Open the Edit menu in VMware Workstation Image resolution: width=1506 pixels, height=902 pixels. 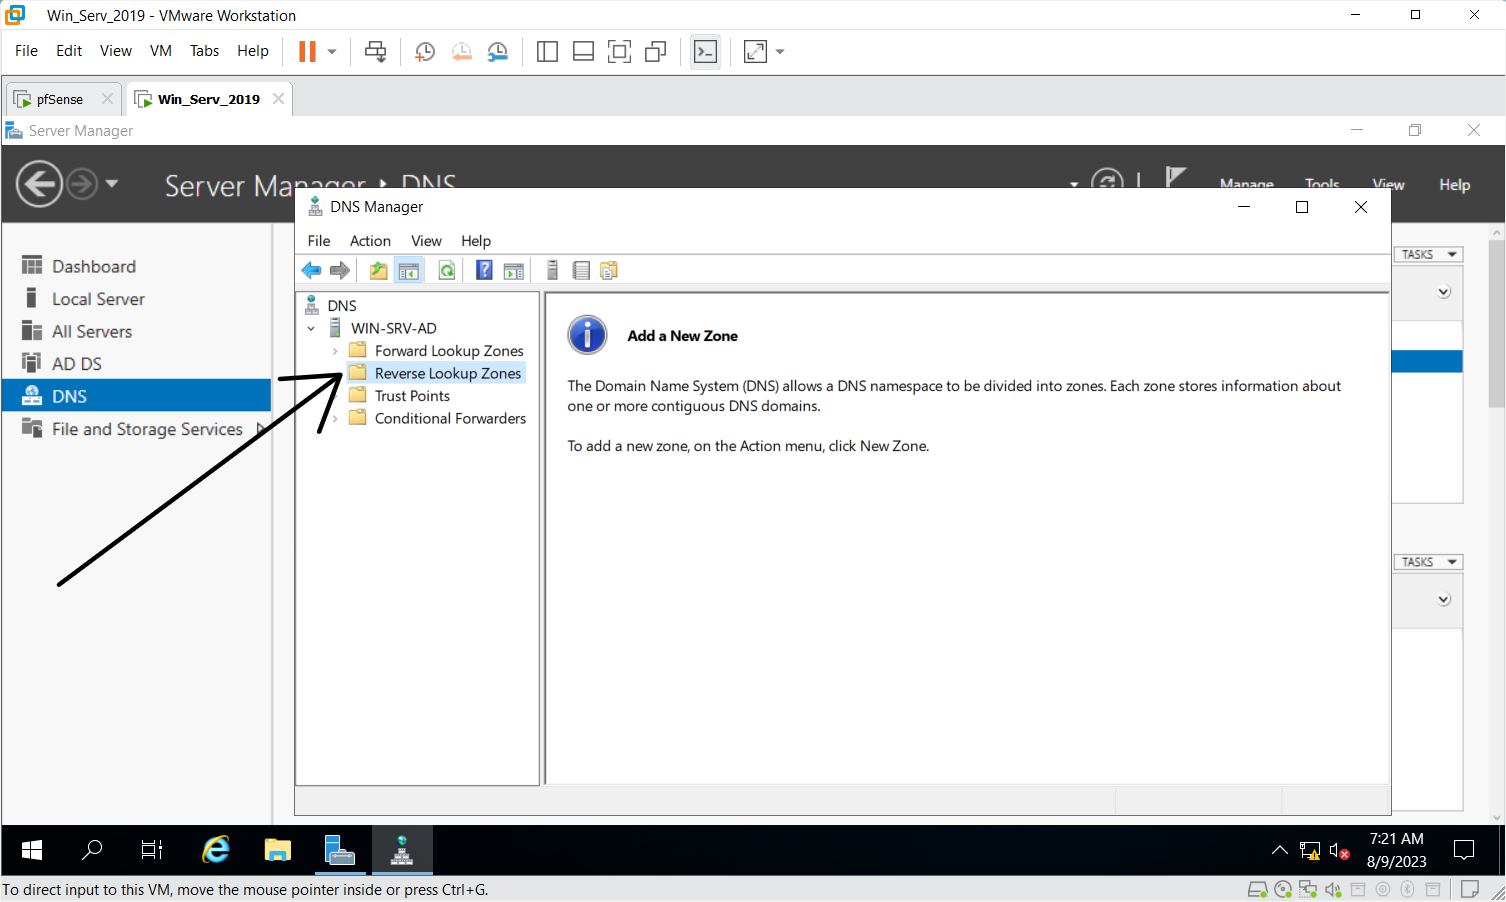pyautogui.click(x=69, y=51)
